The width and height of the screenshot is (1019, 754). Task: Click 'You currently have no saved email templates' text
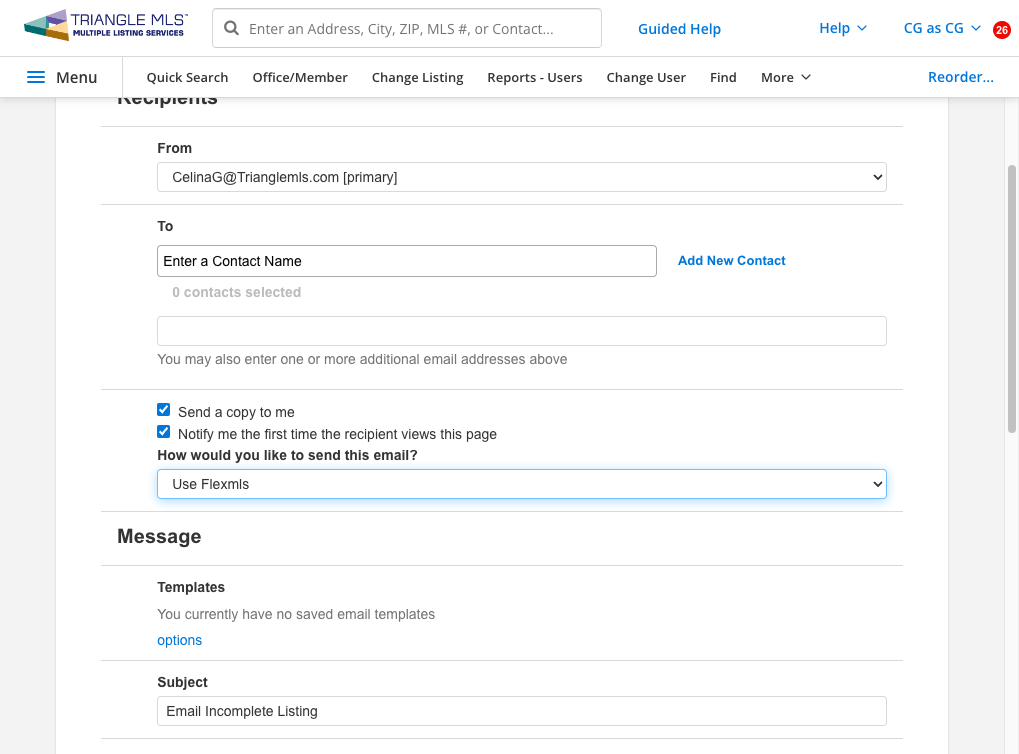tap(296, 614)
